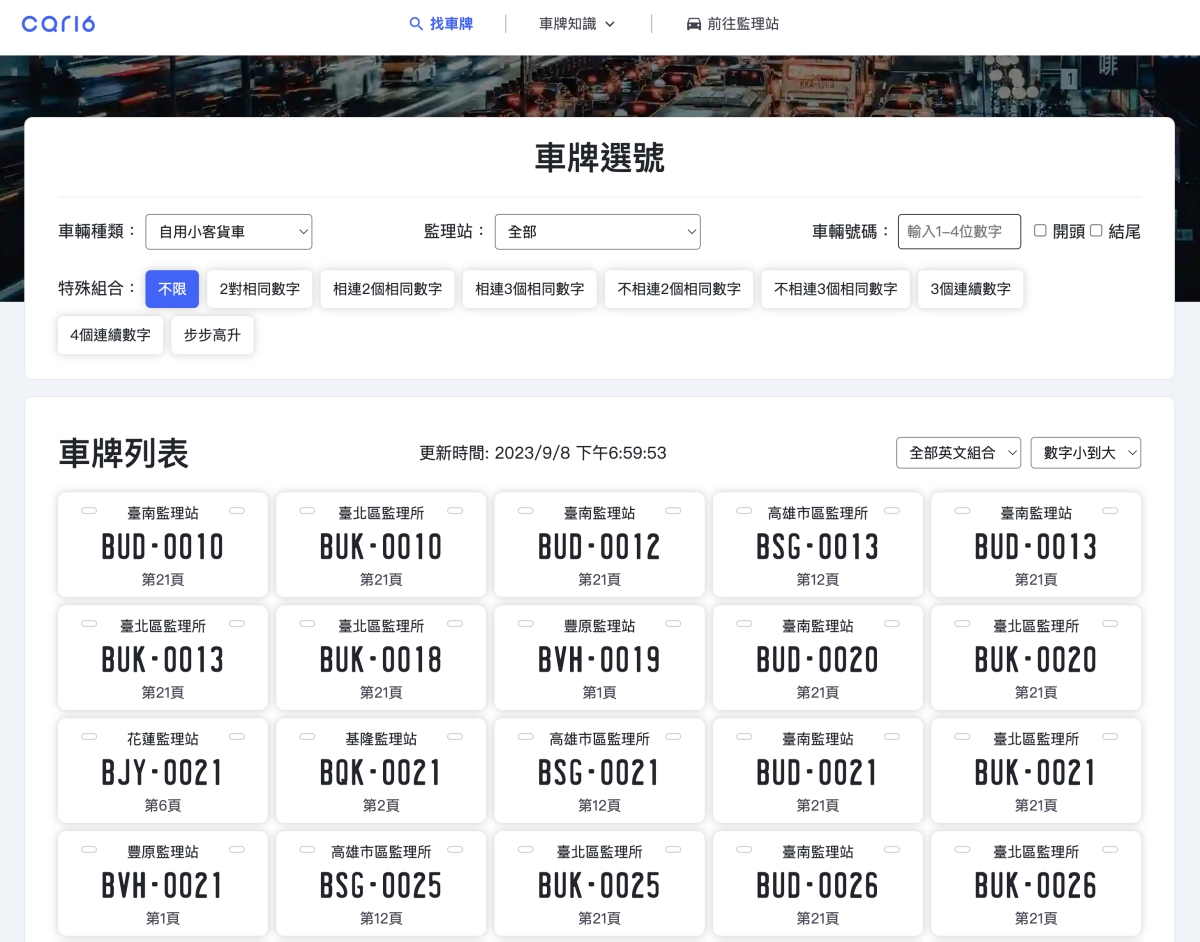The width and height of the screenshot is (1200, 942).
Task: Pick the BSG-0025 license plate card
Action: click(381, 884)
